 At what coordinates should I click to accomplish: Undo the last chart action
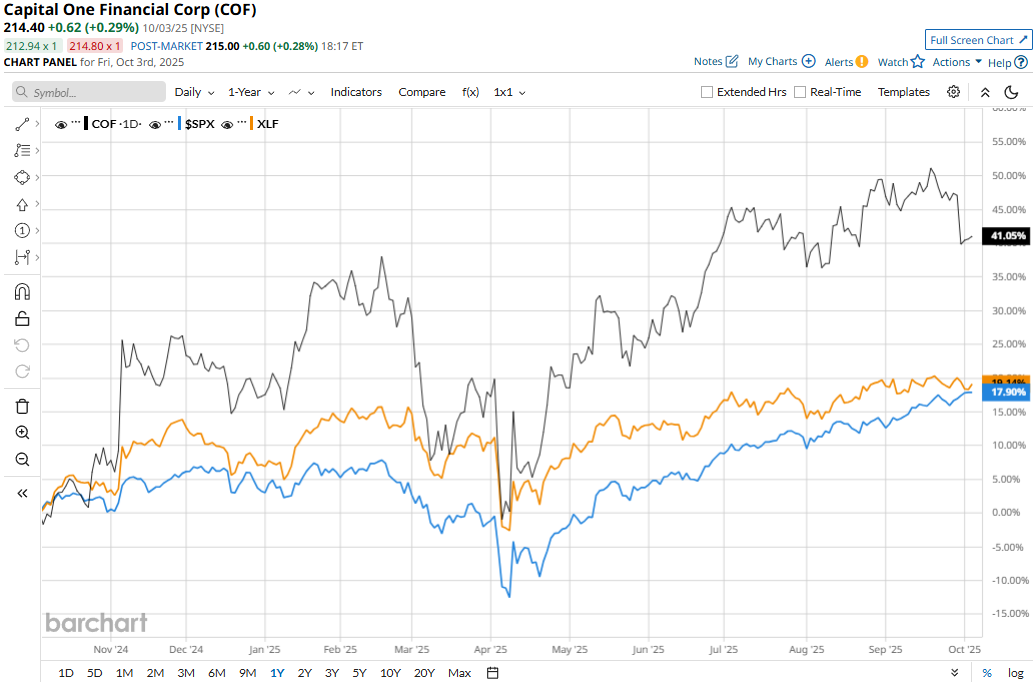[x=22, y=345]
